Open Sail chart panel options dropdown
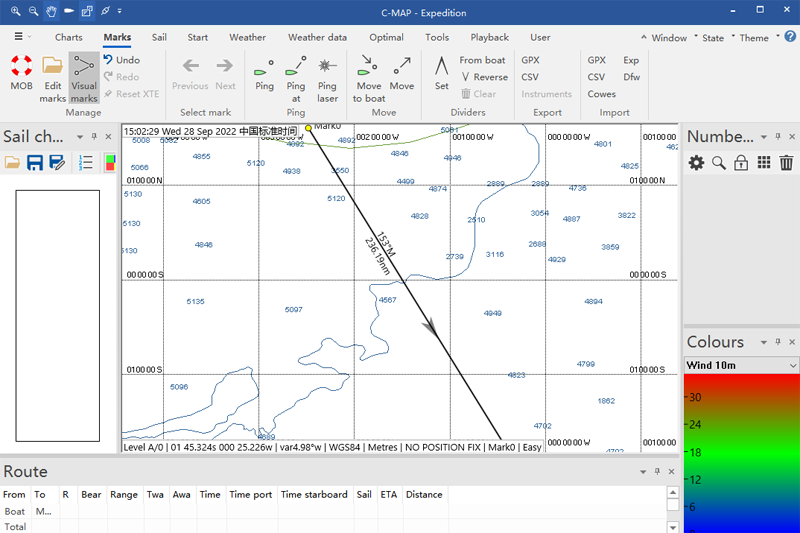Screen dimensions: 800x533 (x=80, y=137)
